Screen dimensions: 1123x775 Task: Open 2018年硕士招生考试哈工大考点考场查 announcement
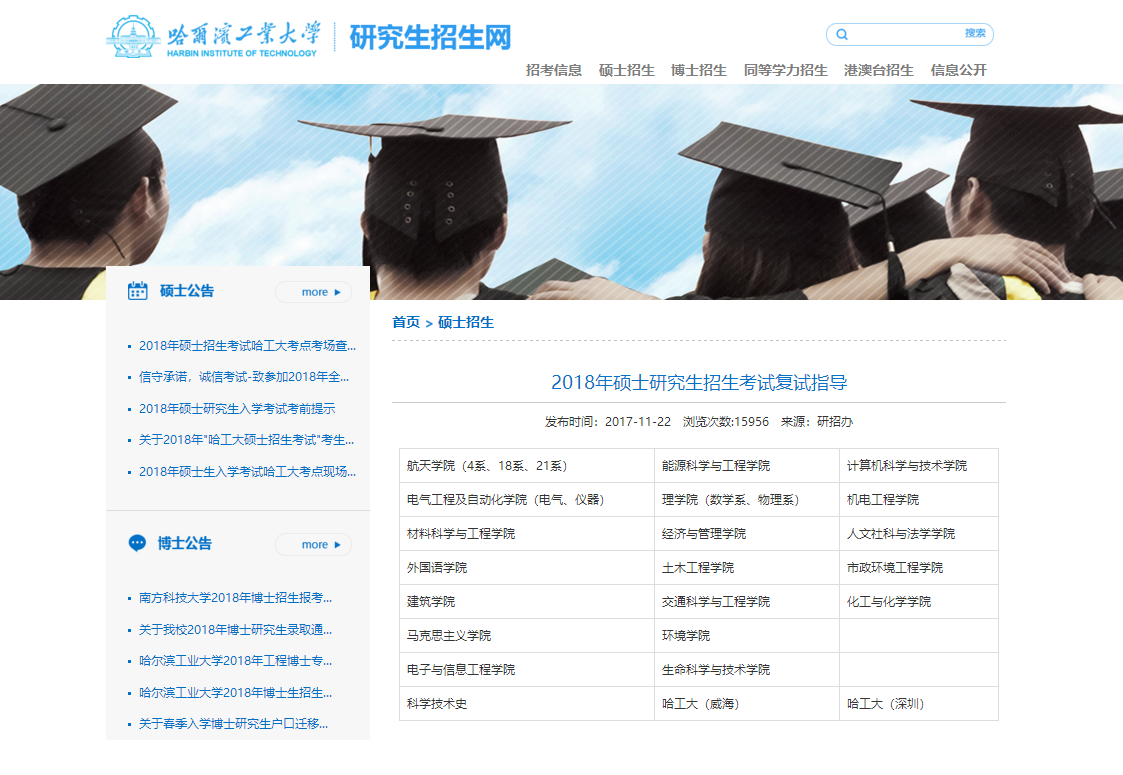click(x=247, y=346)
